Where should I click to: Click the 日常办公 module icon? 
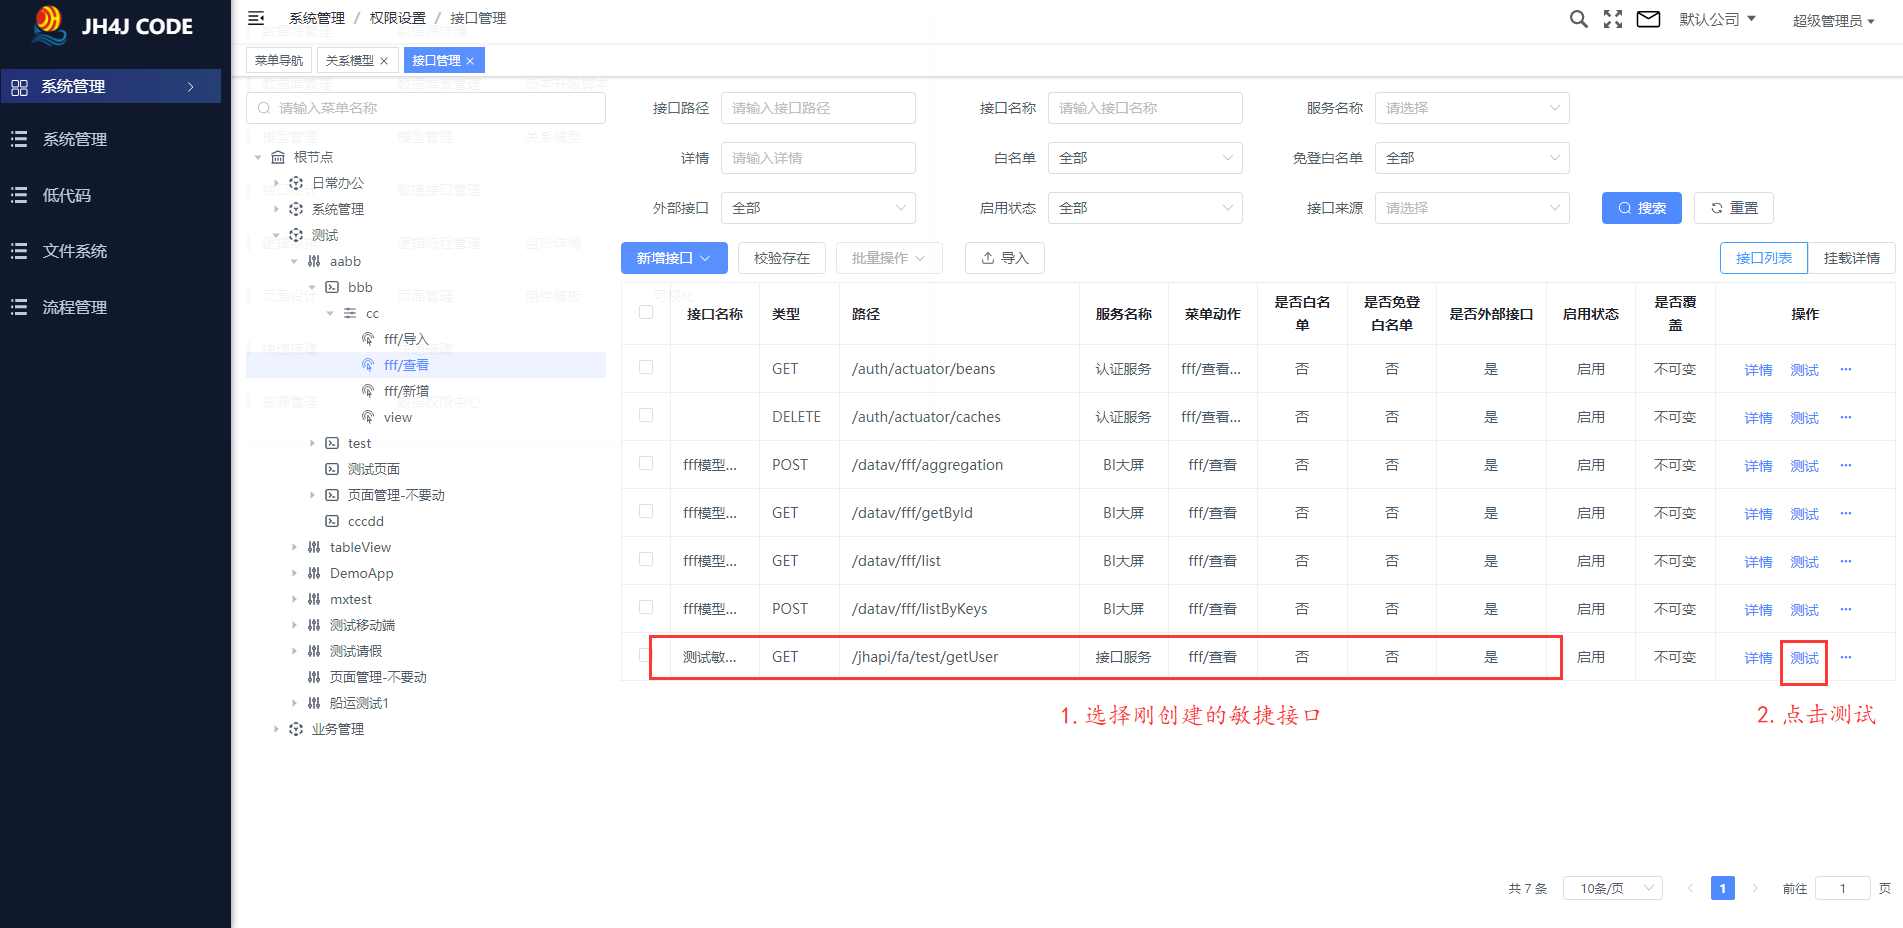point(296,183)
